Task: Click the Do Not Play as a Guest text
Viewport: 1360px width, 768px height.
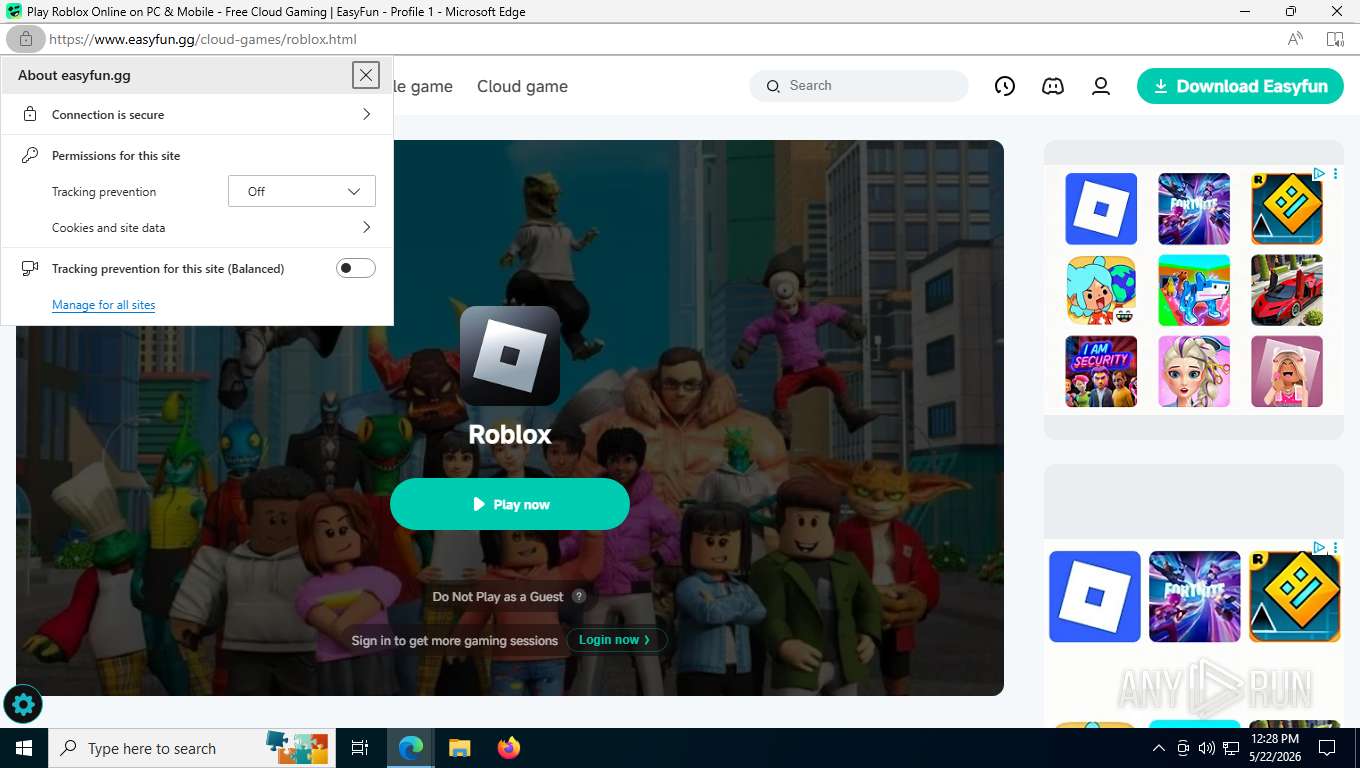Action: point(498,596)
